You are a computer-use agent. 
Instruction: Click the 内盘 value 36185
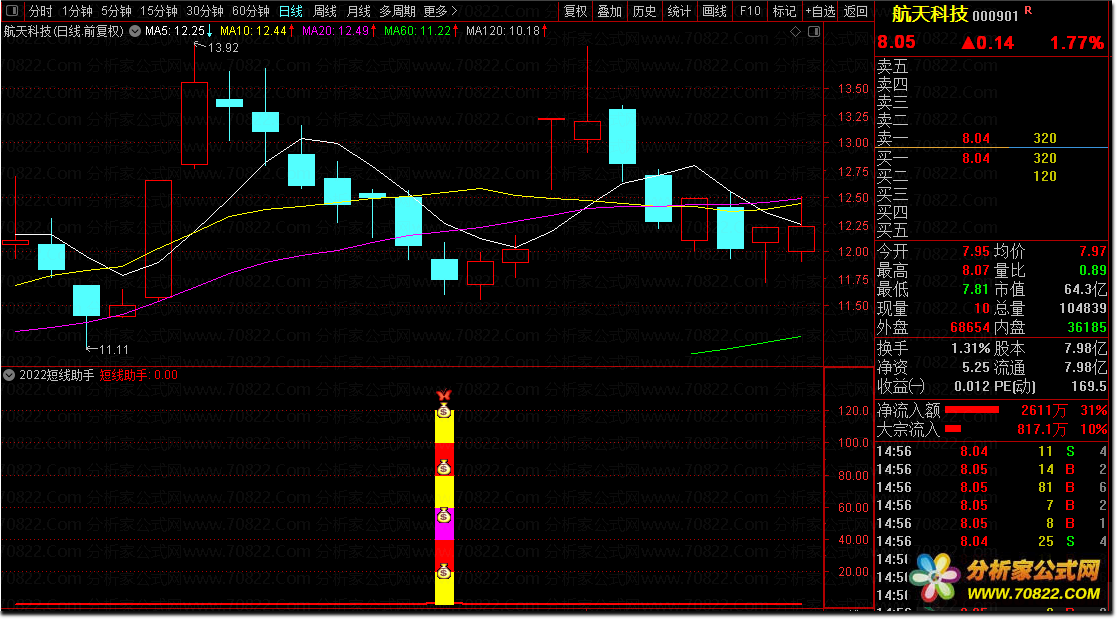pyautogui.click(x=1087, y=327)
